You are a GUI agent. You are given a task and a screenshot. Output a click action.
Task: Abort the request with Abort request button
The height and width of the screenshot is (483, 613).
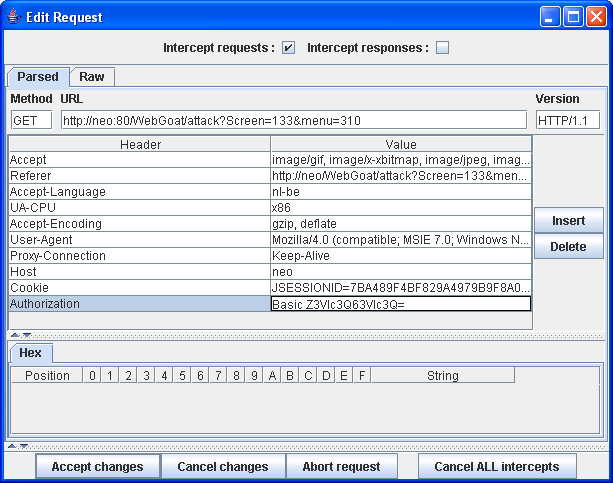(341, 466)
